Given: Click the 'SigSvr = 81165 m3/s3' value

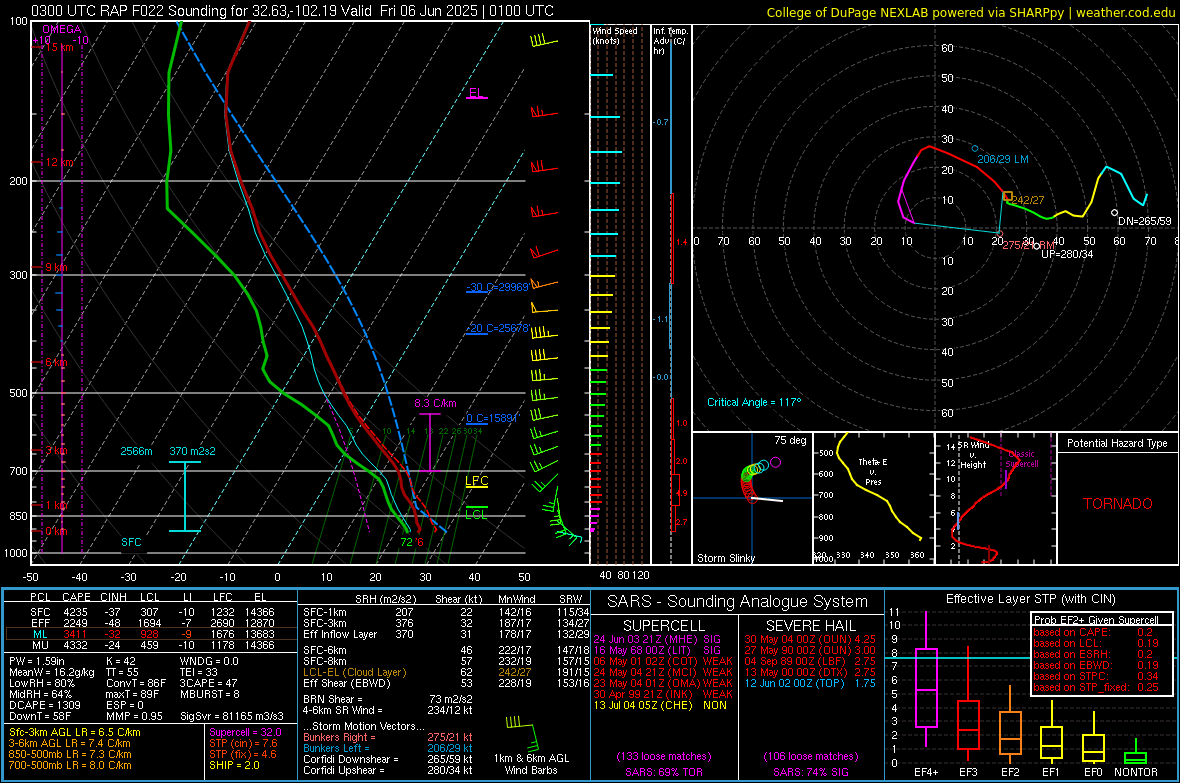Looking at the screenshot, I should pos(232,716).
